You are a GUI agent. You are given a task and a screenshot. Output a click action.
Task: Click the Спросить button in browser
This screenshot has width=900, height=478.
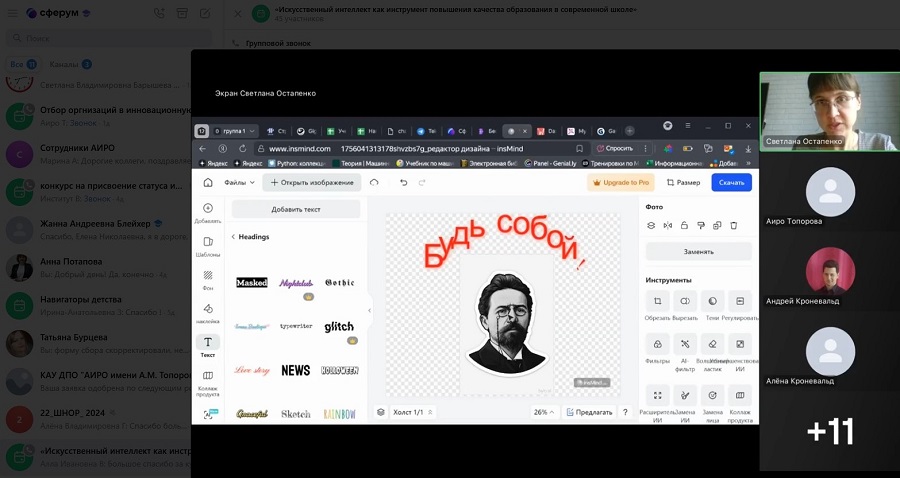[615, 148]
